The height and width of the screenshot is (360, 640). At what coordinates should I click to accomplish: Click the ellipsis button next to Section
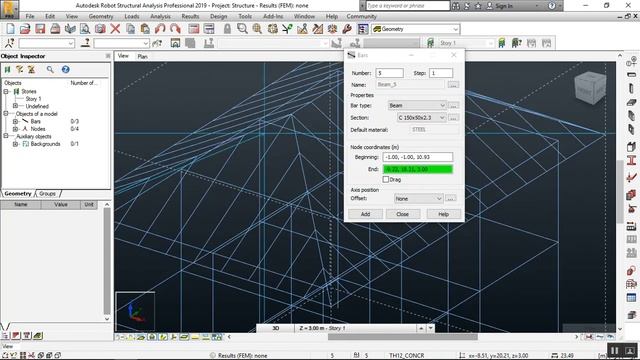[x=453, y=118]
